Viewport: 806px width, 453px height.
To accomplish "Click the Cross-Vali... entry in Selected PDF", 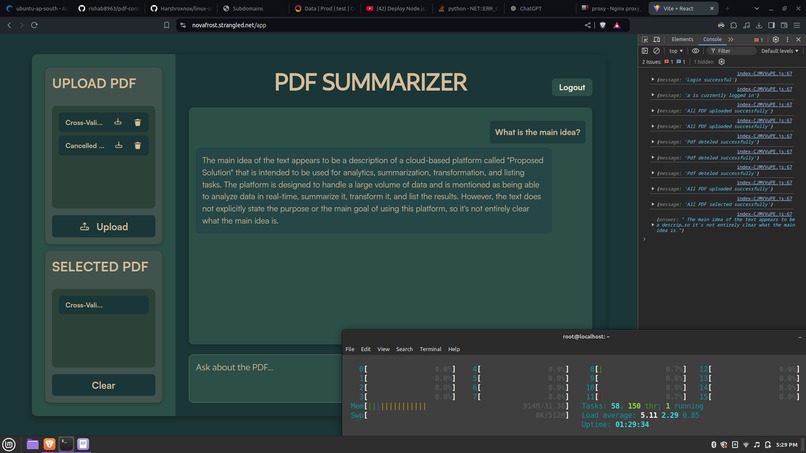I will coord(103,305).
